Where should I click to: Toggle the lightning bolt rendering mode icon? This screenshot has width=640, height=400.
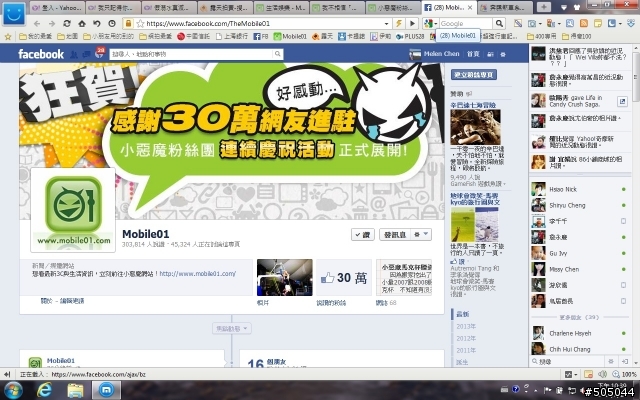(399, 23)
